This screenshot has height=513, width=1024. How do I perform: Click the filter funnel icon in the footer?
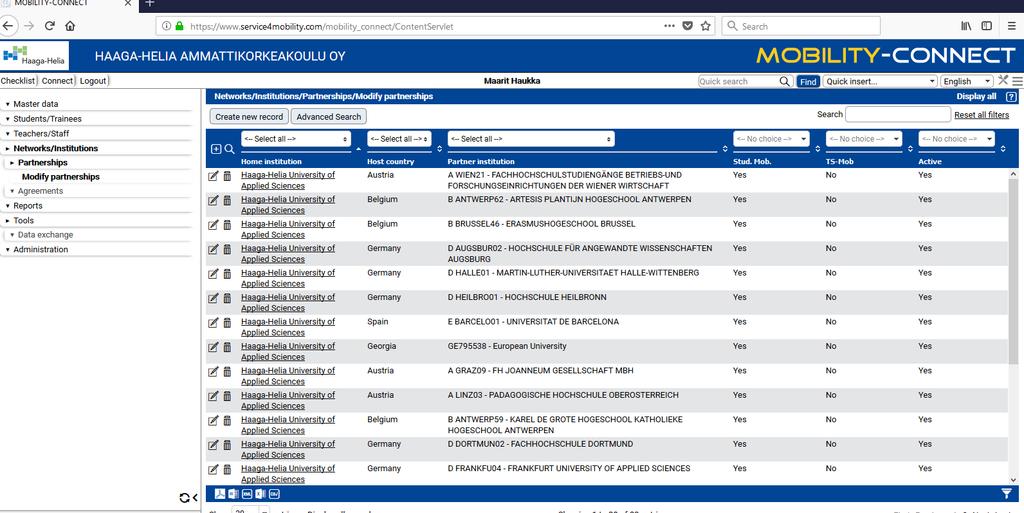pyautogui.click(x=1006, y=494)
